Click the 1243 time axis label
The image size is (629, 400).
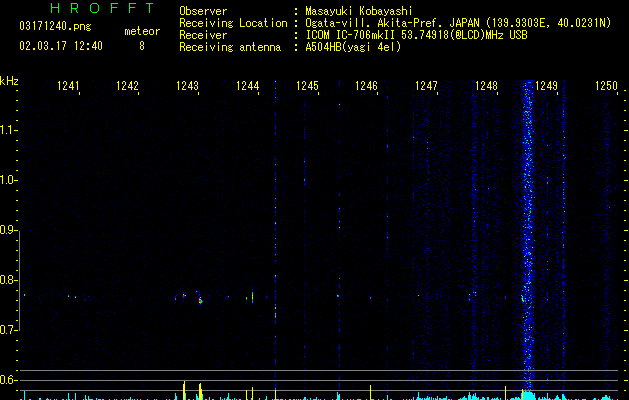click(187, 86)
